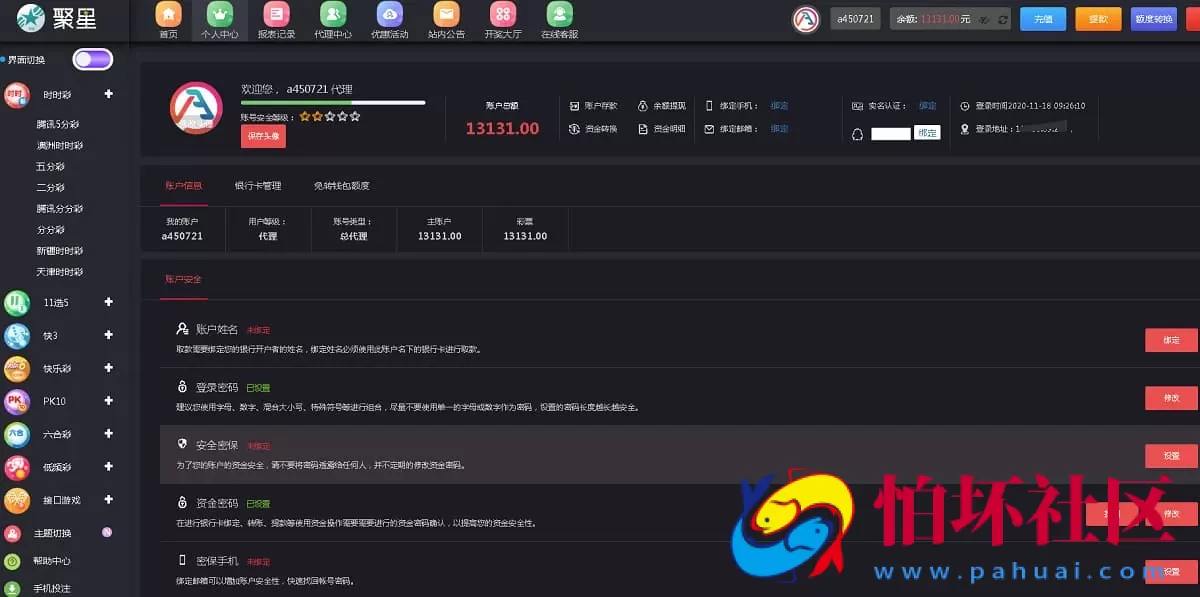Switch to the 银行卡管理 tab

coord(260,185)
